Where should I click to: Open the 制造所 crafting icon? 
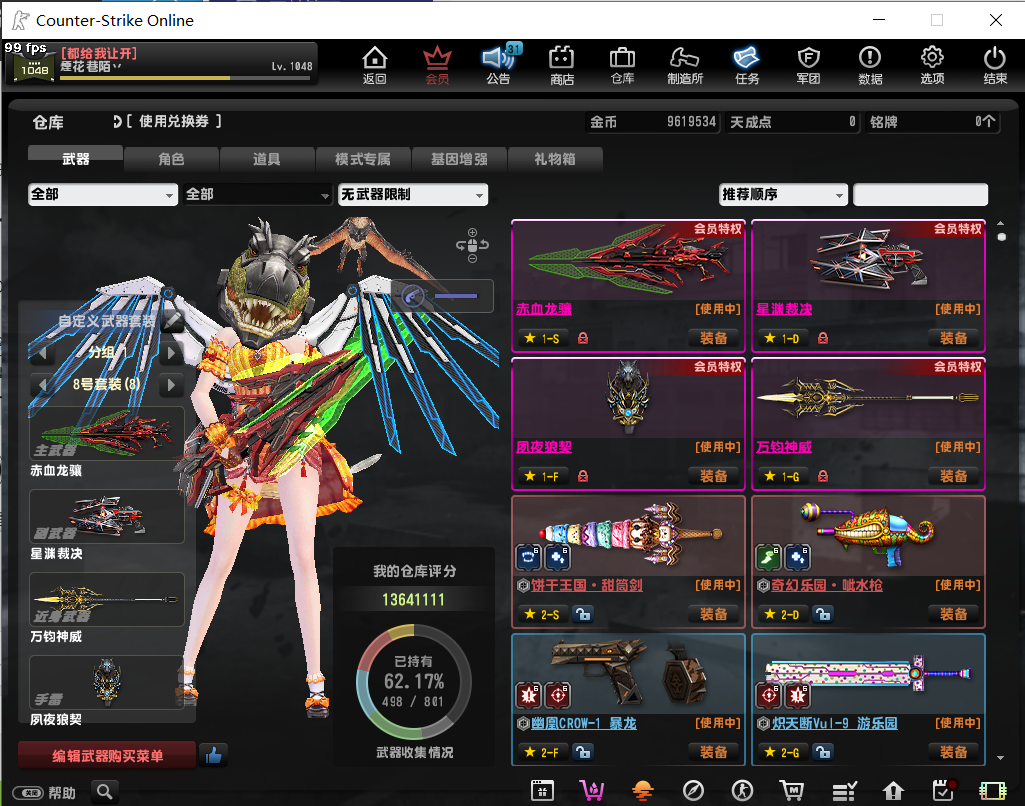pyautogui.click(x=684, y=64)
